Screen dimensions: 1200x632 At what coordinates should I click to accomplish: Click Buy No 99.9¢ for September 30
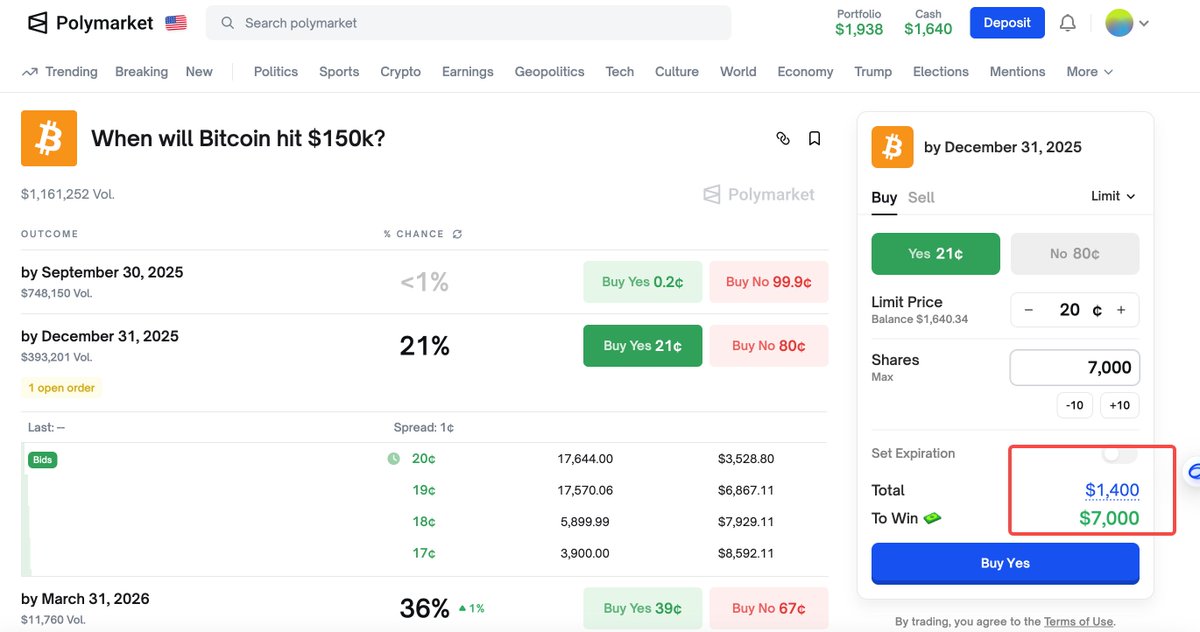click(x=768, y=282)
